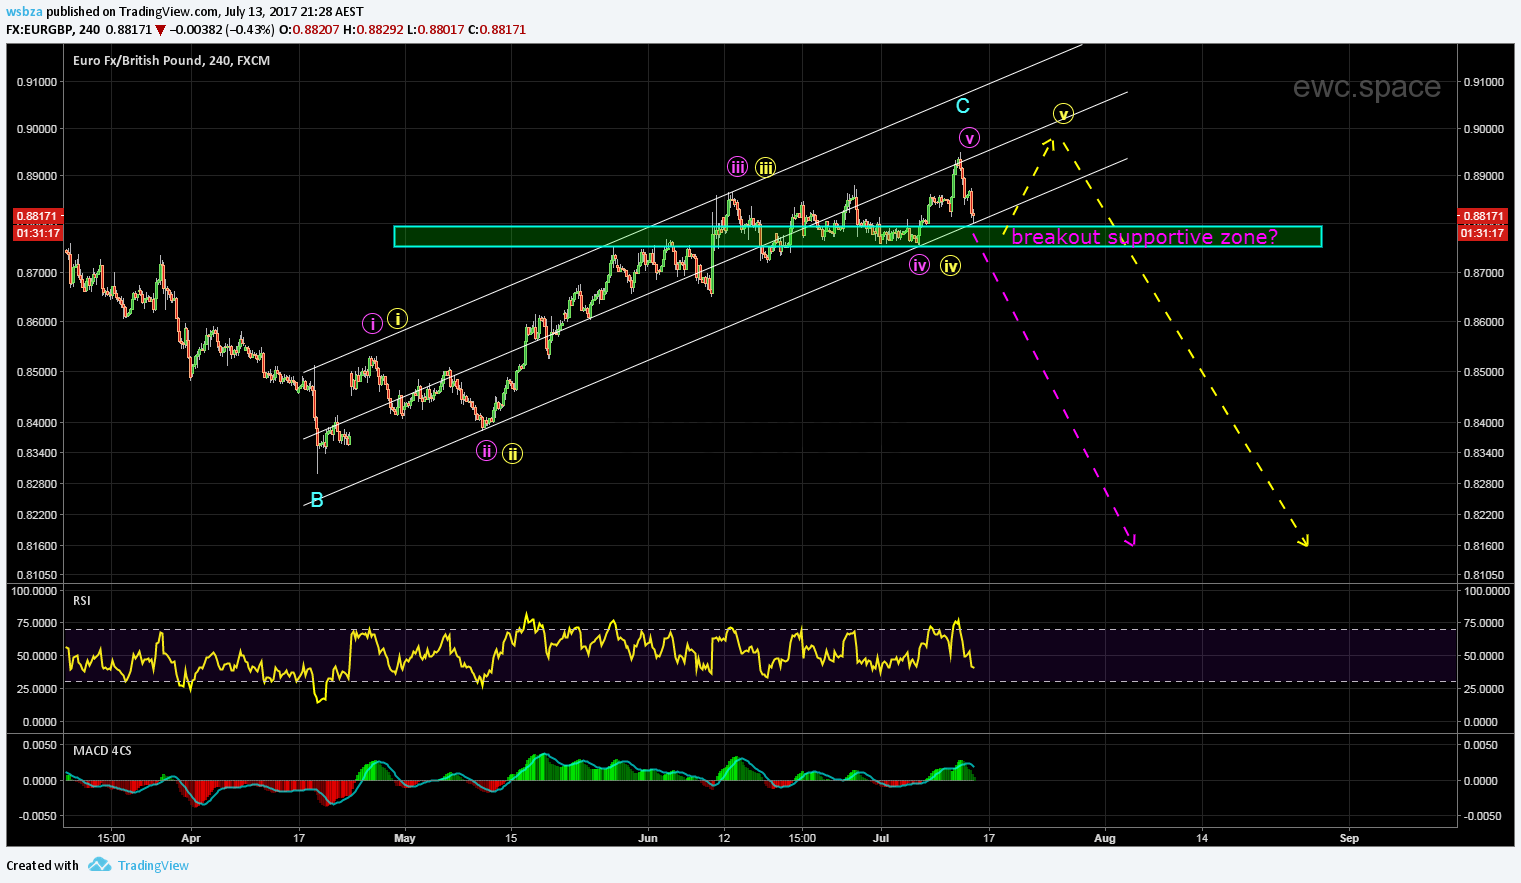
Task: Select the yellow circled v wave marker
Action: coord(1063,112)
